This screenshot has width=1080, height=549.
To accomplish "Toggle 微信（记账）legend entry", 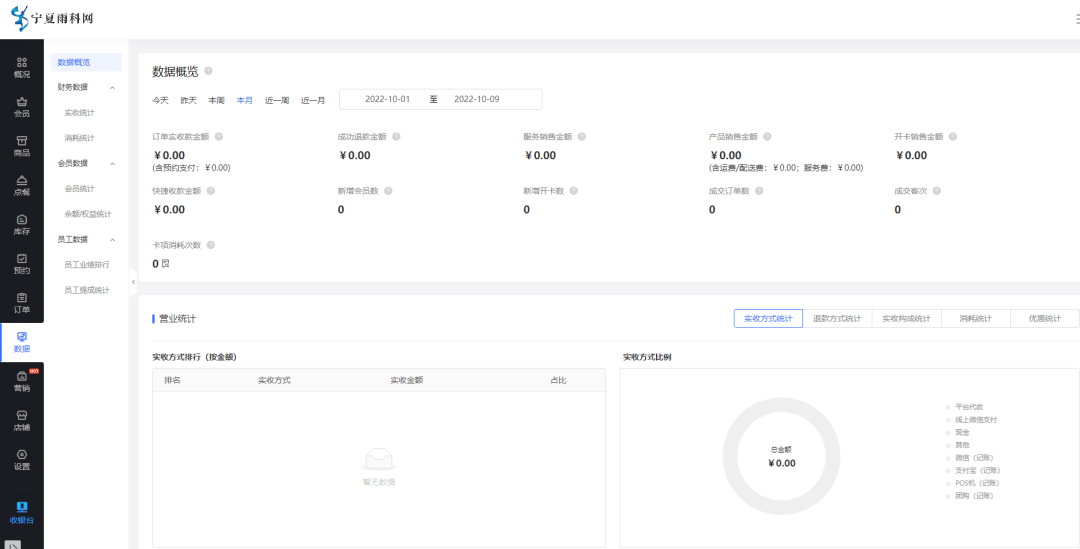I will [970, 457].
